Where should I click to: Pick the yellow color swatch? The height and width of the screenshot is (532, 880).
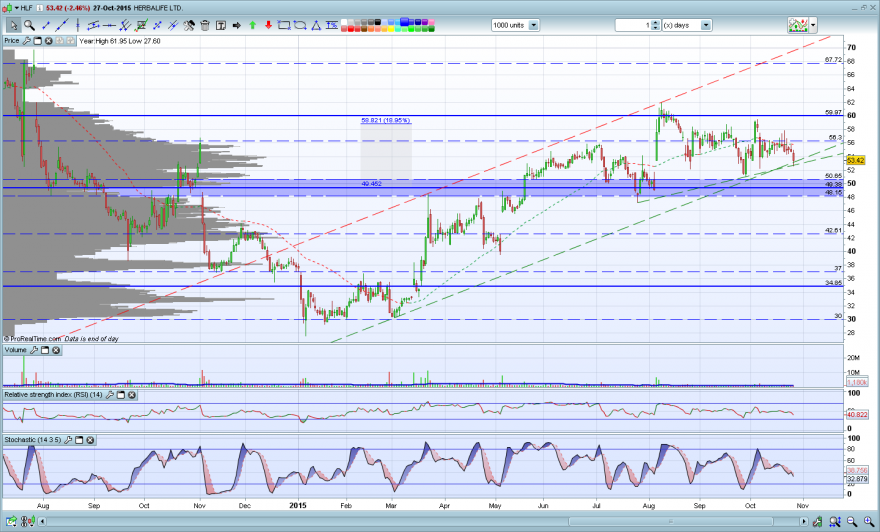(391, 29)
